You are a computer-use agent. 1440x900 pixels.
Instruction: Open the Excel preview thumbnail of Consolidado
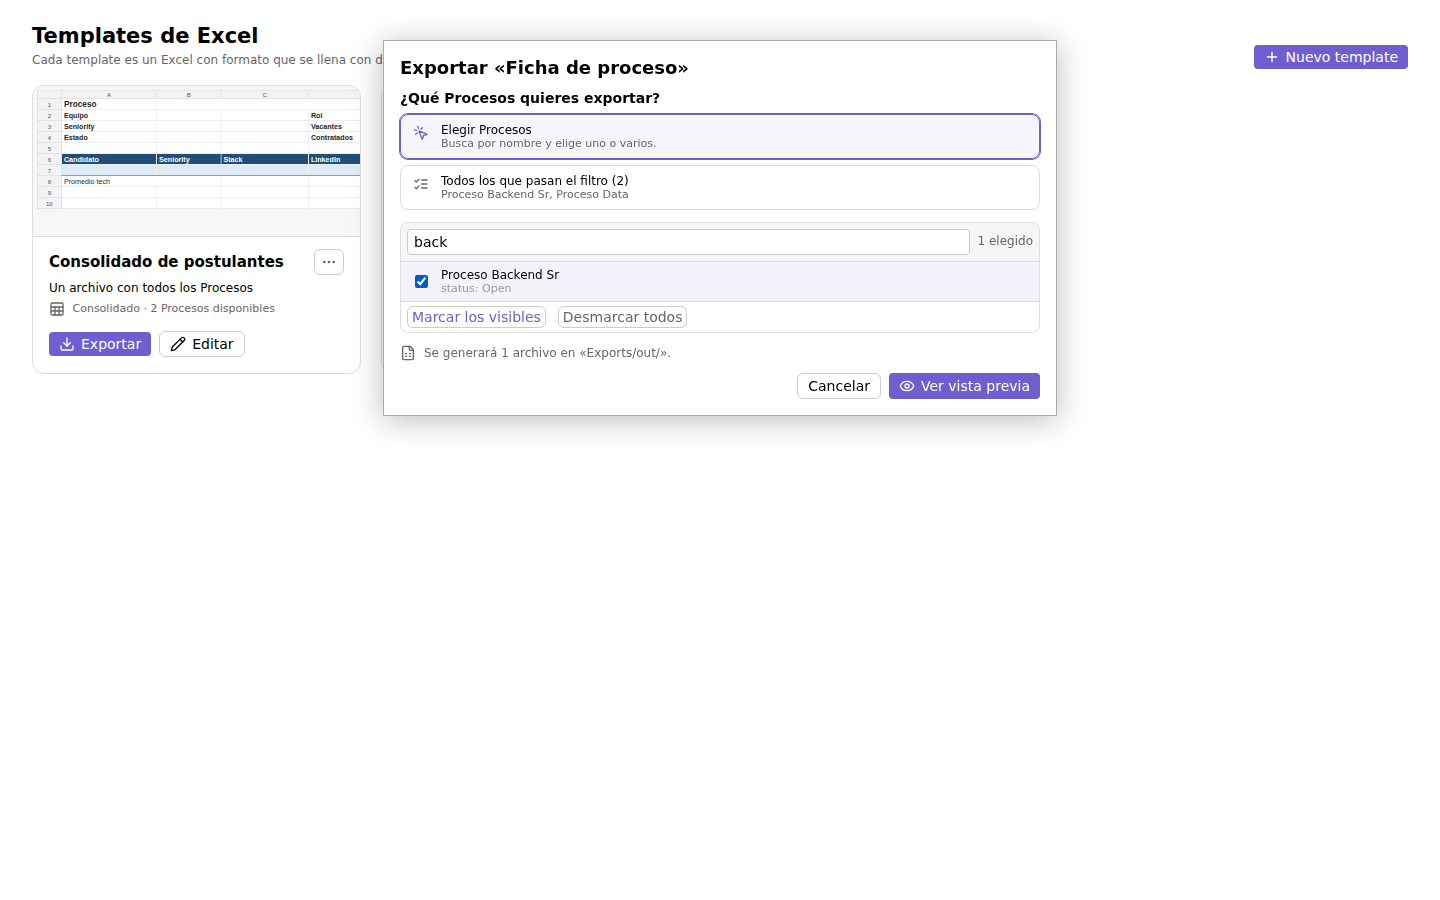coord(197,161)
